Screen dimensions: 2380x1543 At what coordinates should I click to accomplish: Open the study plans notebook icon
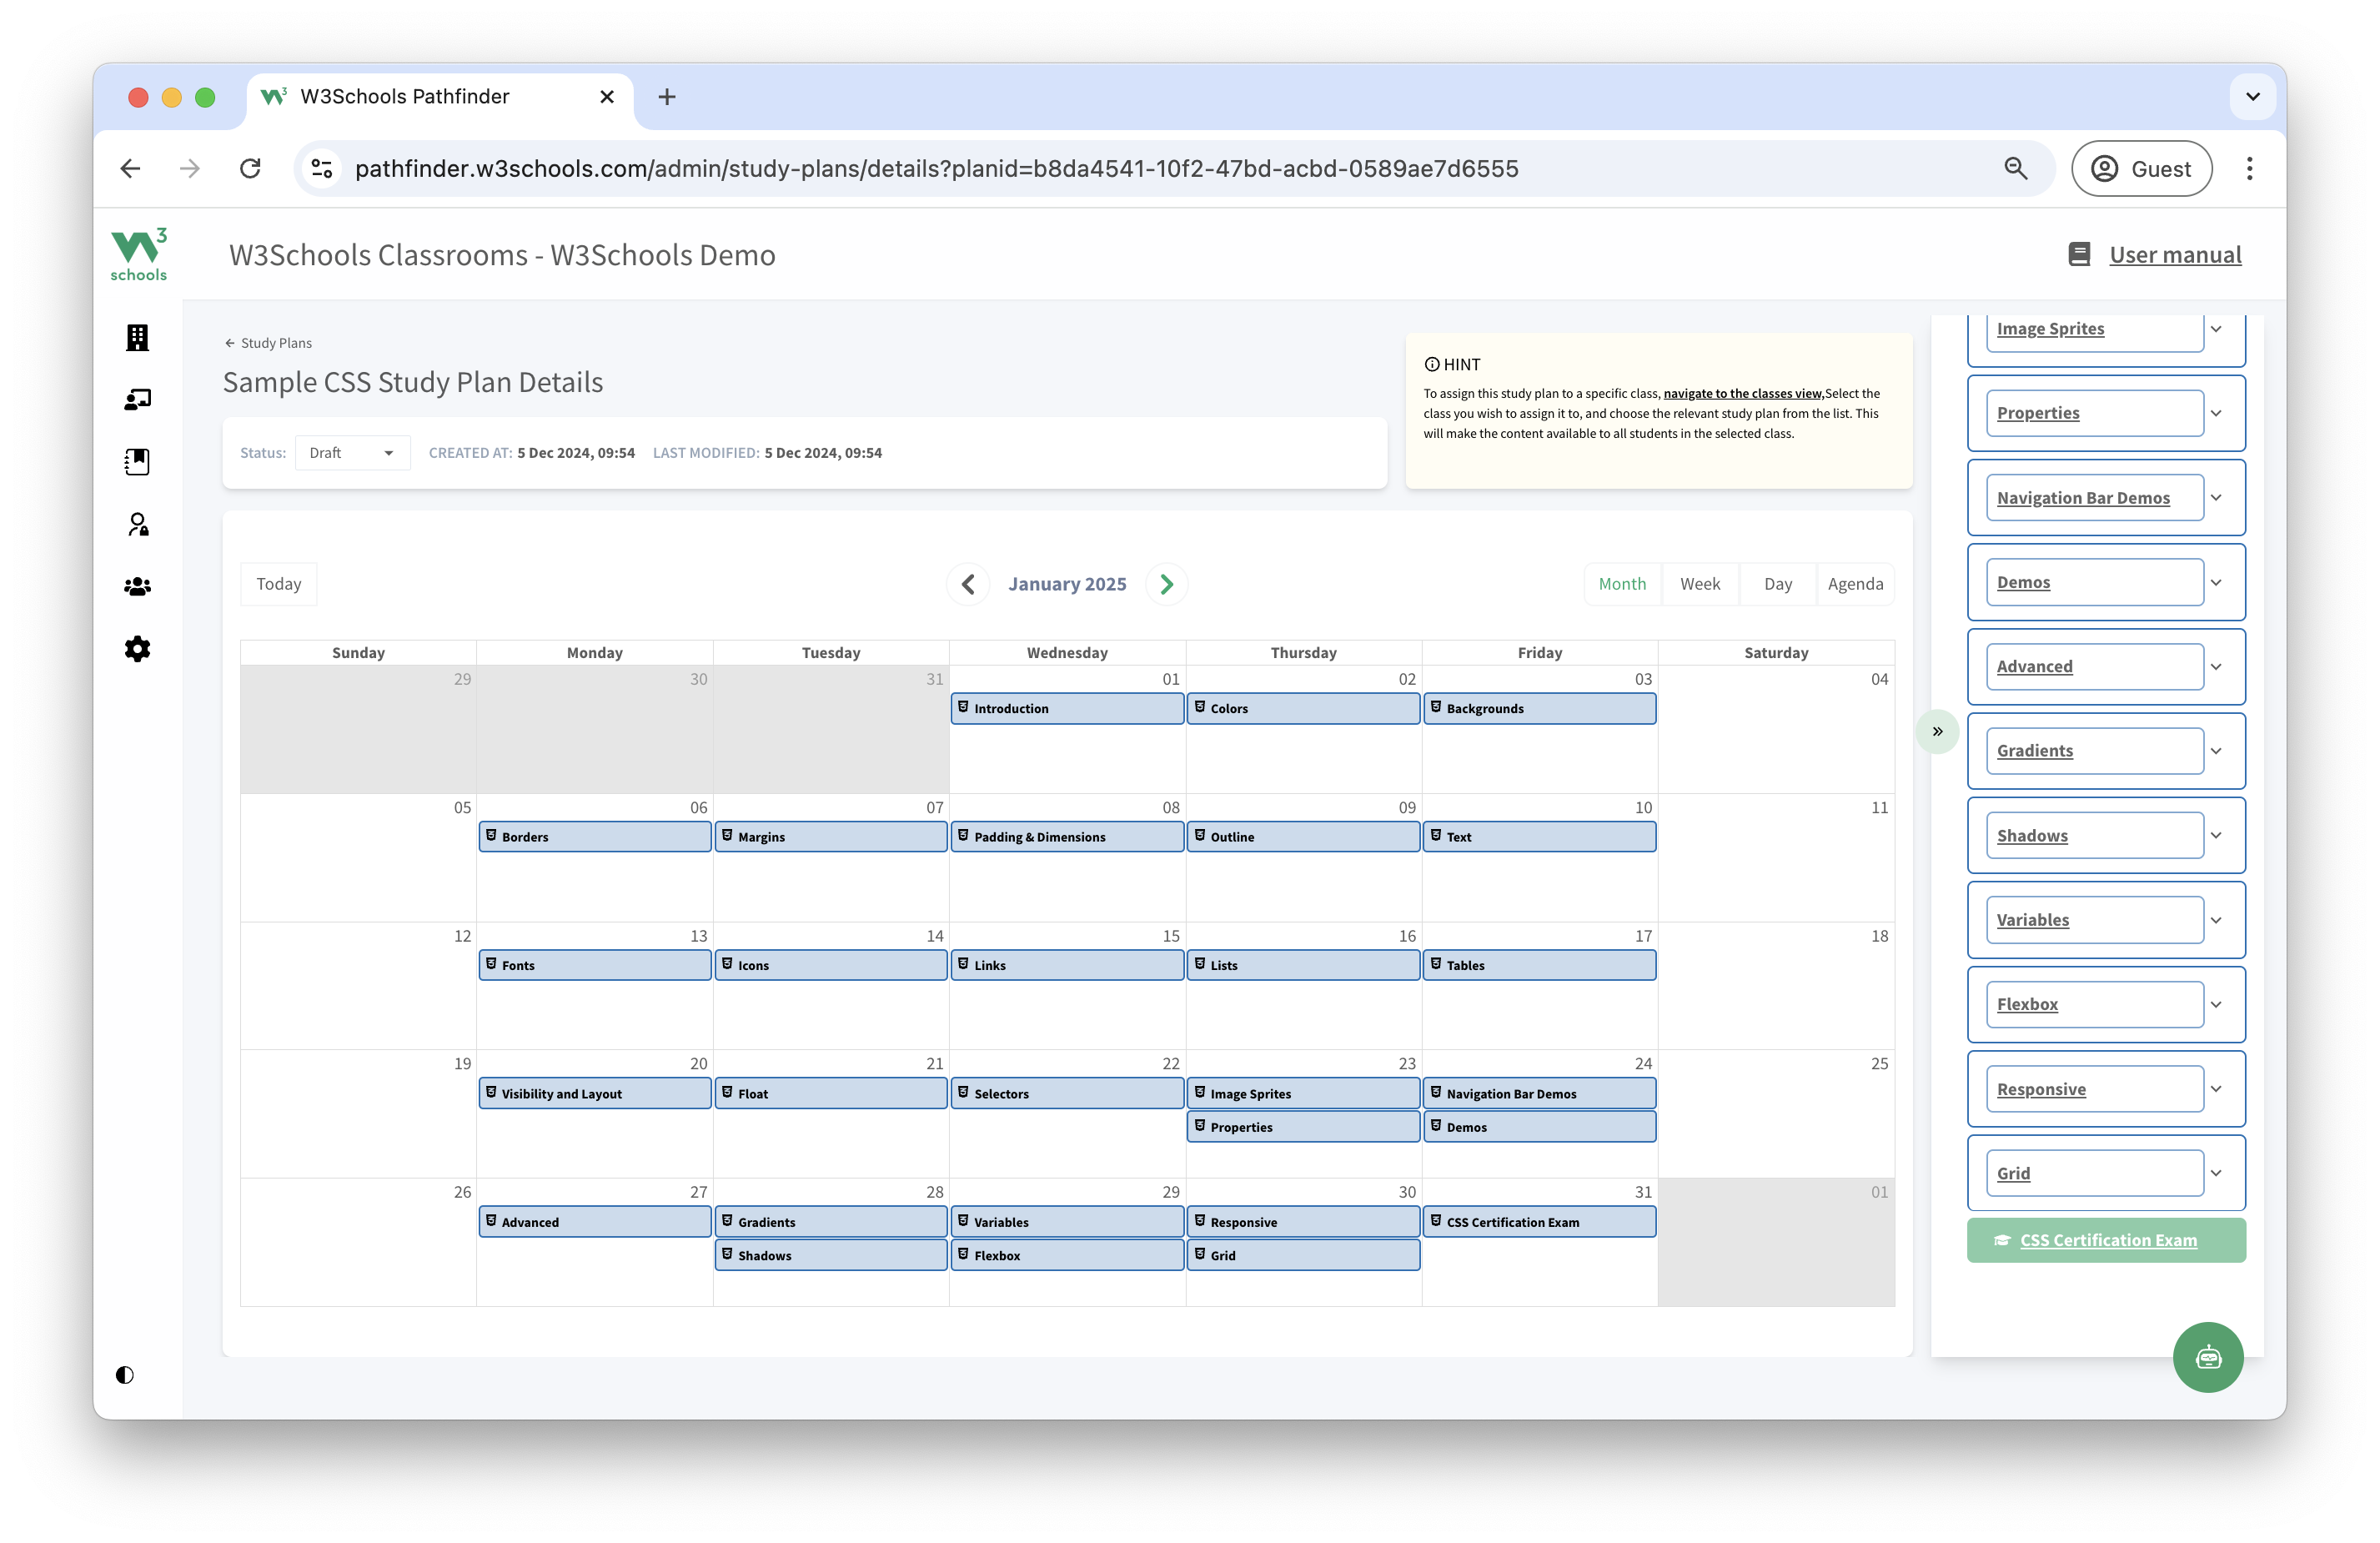tap(137, 461)
